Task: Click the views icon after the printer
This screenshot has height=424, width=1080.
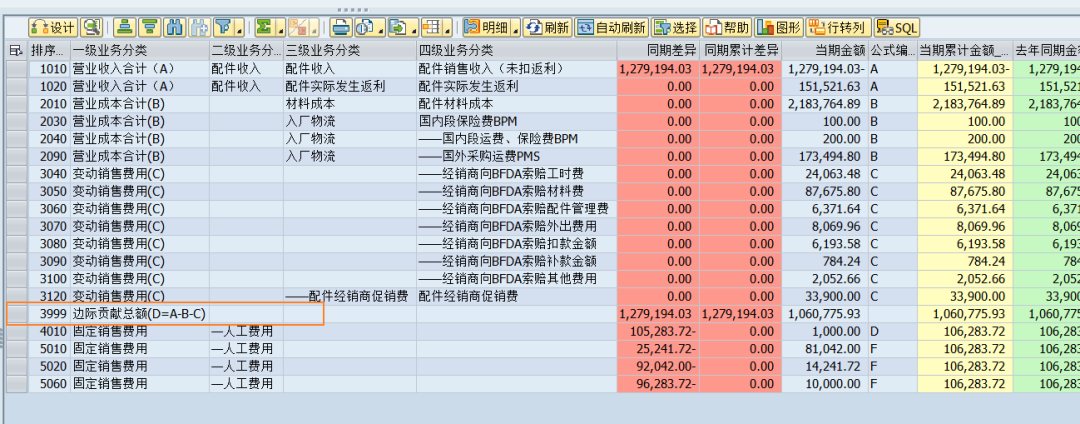Action: click(x=364, y=28)
